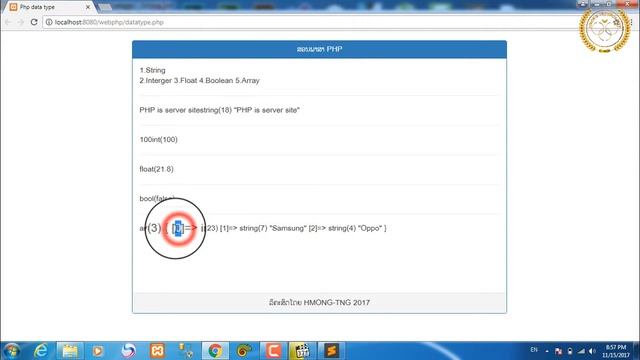Open the clock showing 8:57 PM
This screenshot has height=360, width=640.
616,351
